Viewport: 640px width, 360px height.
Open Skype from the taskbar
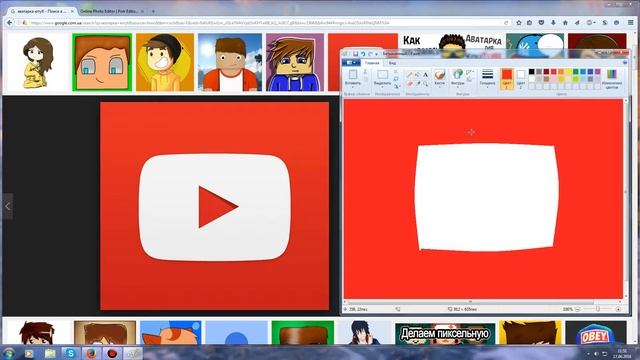(70, 353)
